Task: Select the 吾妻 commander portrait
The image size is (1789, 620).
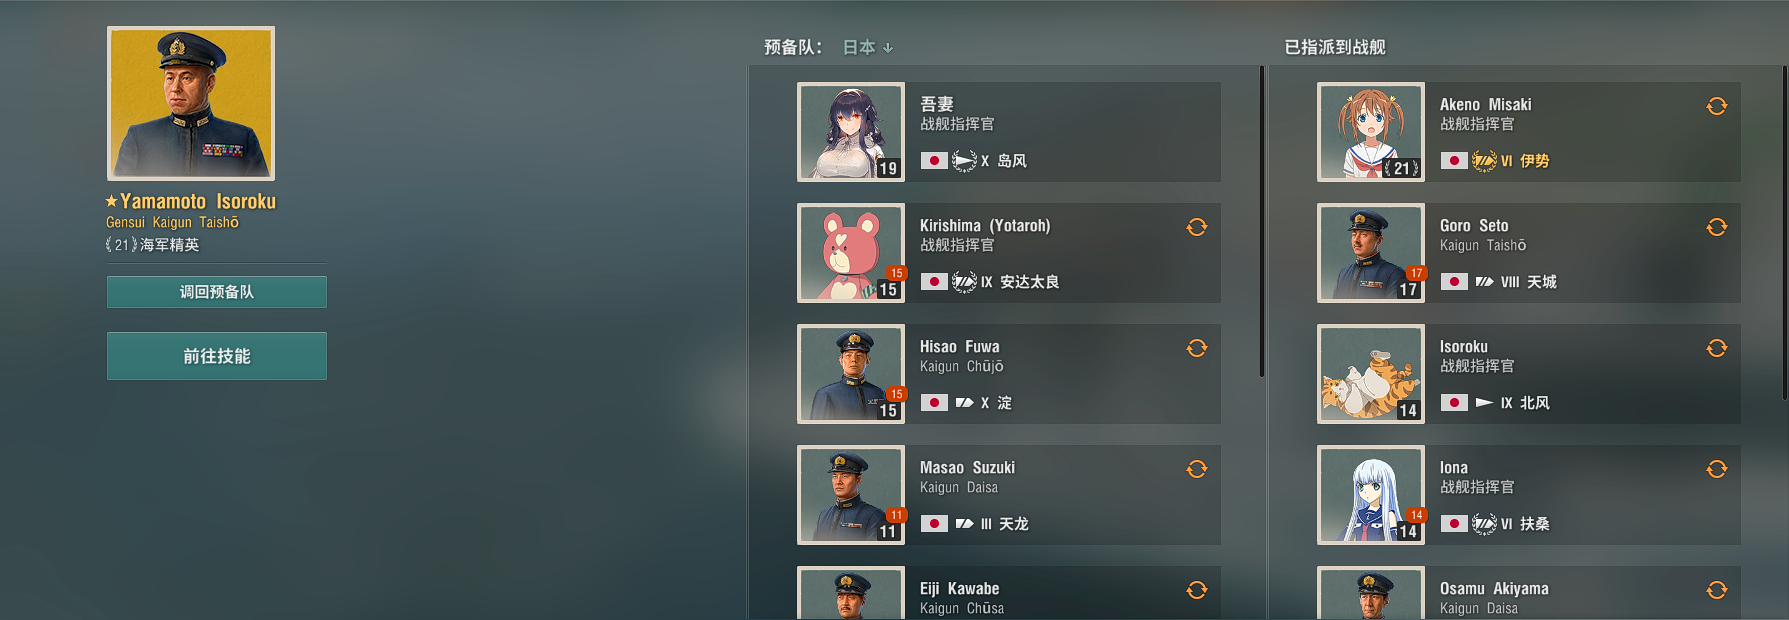Action: coord(851,132)
